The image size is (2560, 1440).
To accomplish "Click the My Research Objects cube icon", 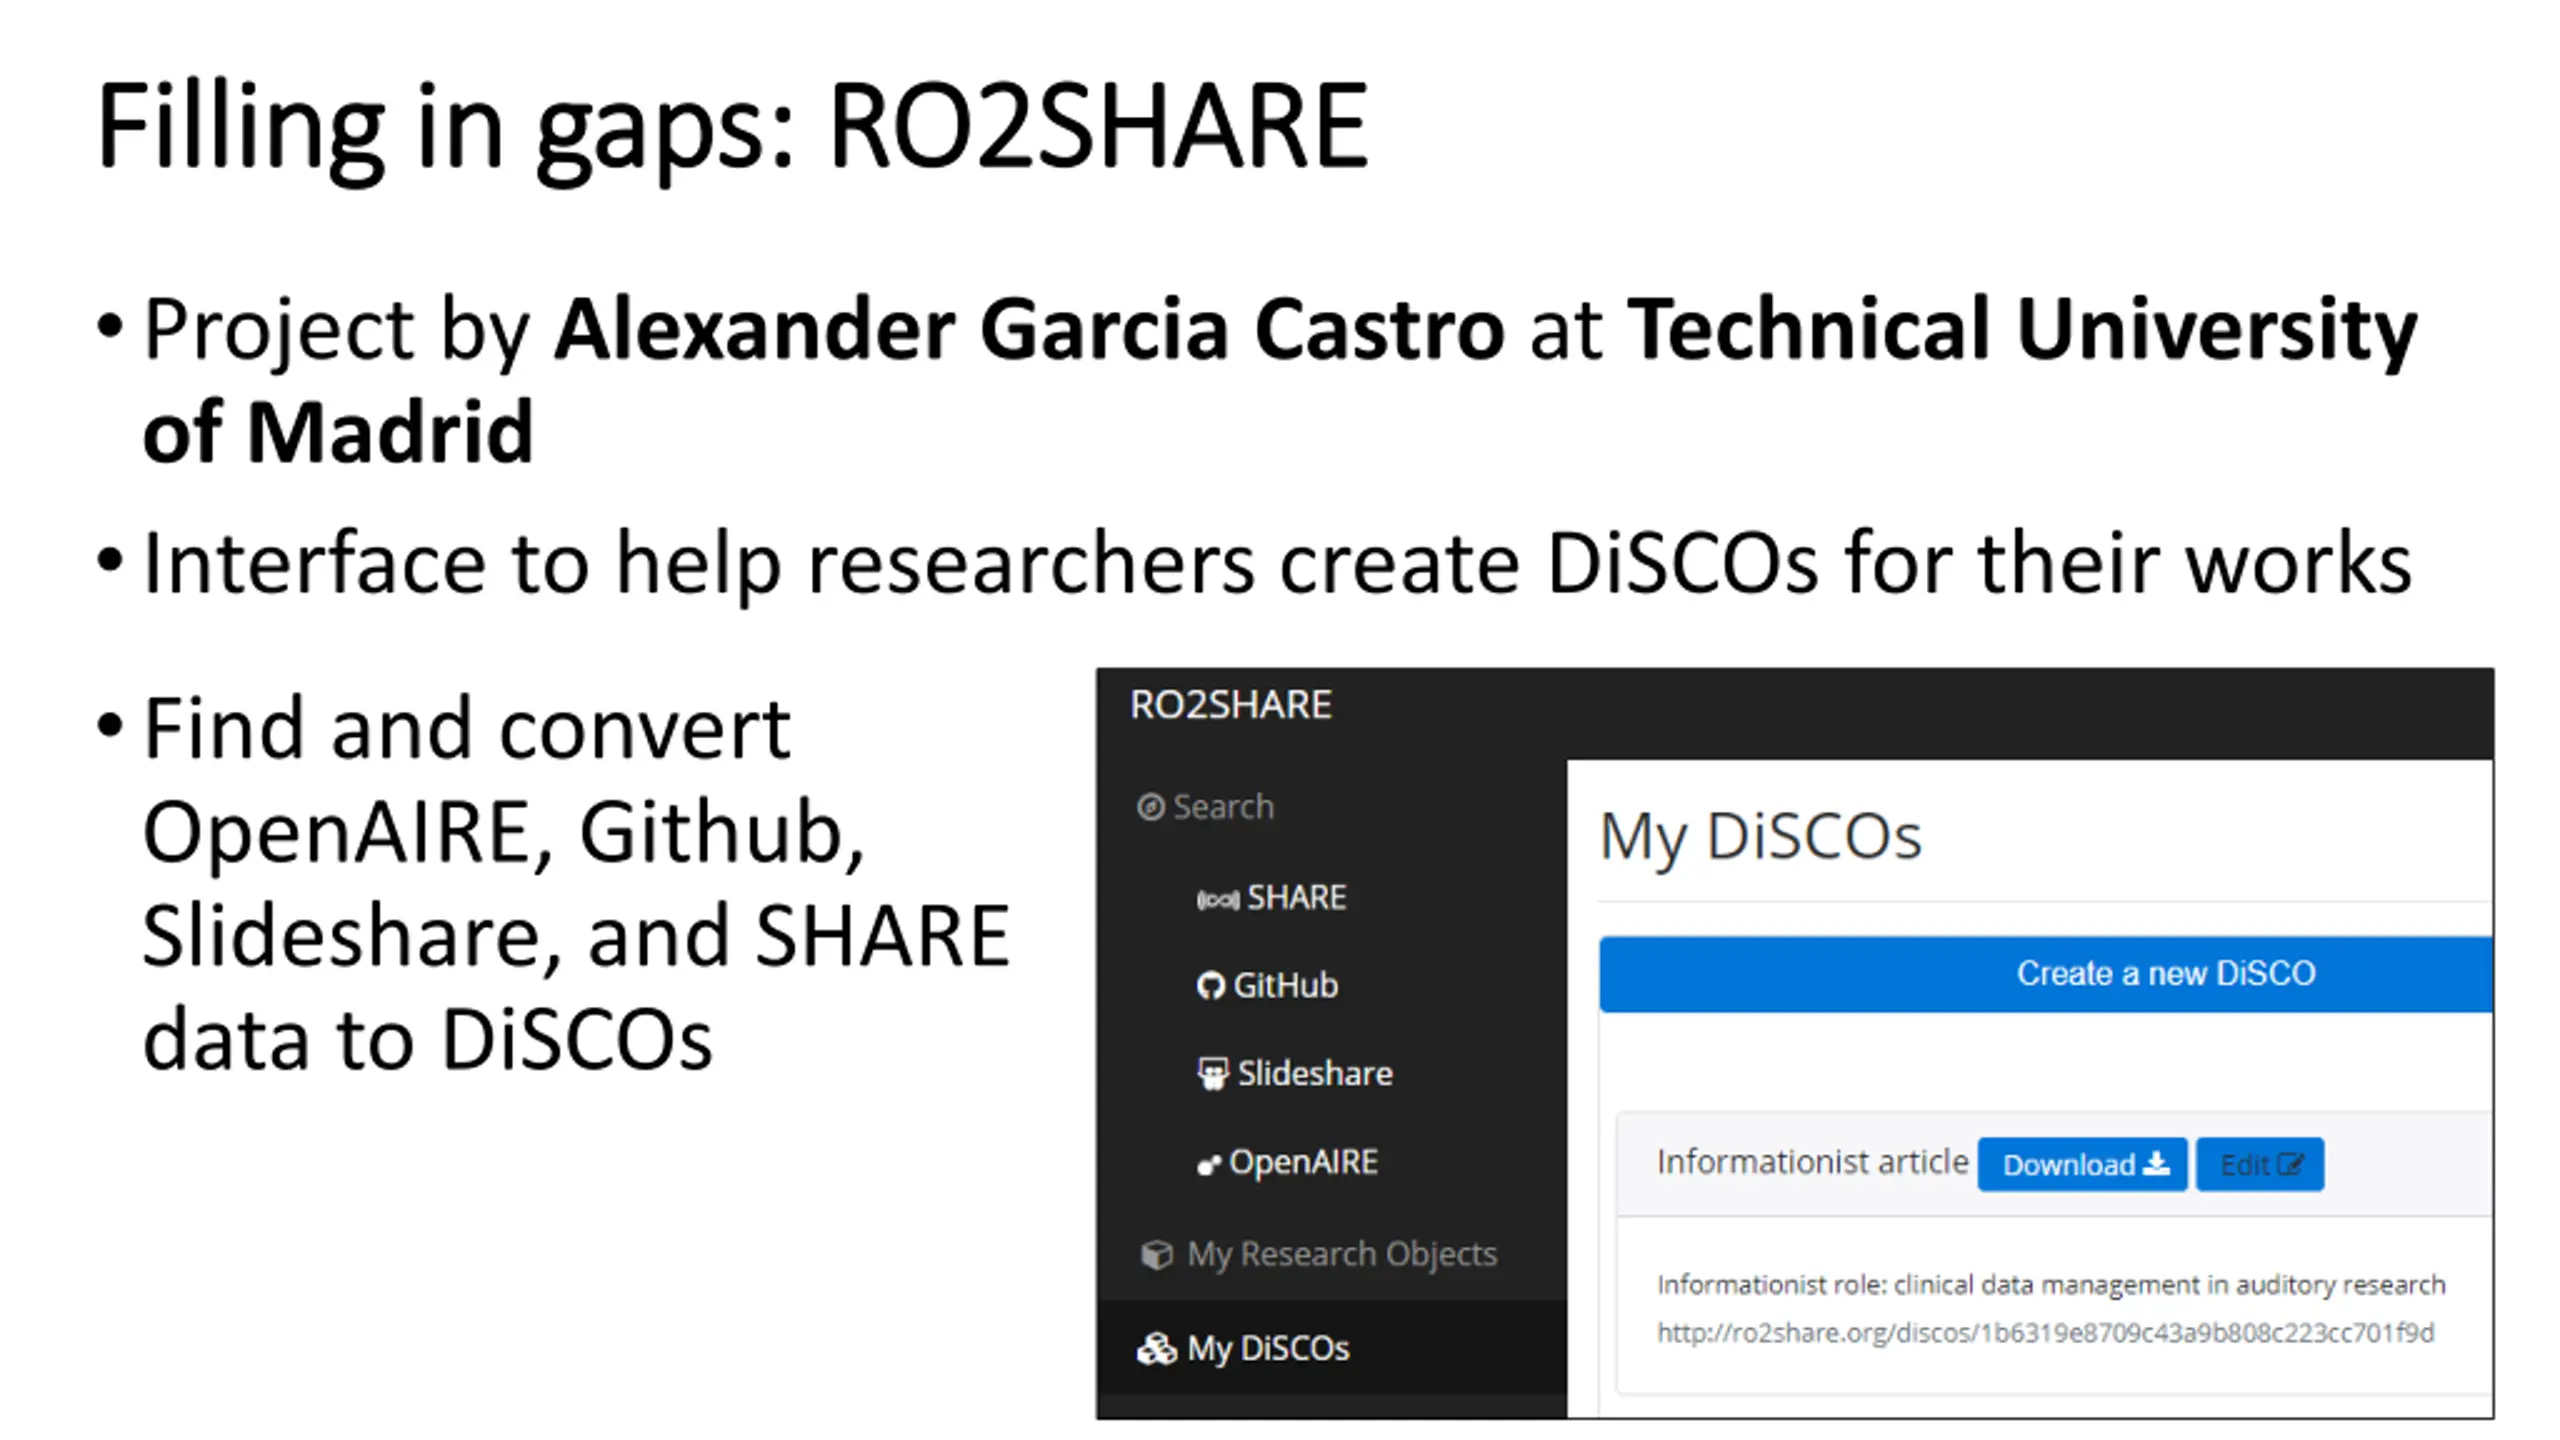I will [1157, 1254].
